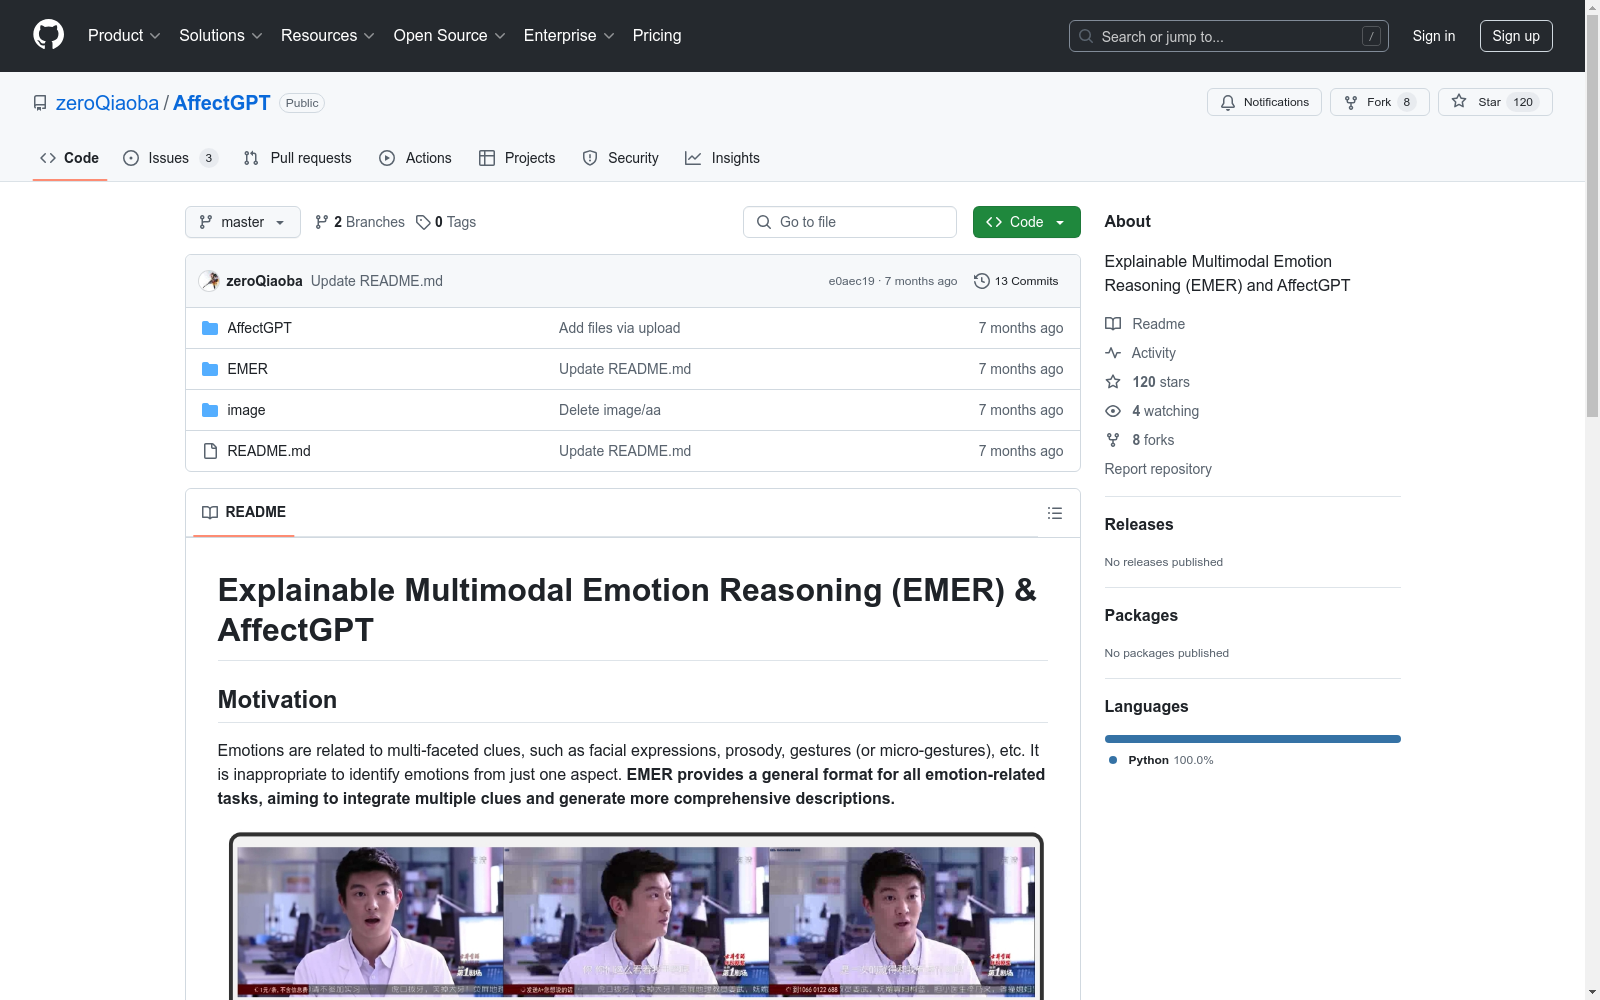Click the README outline list icon
The width and height of the screenshot is (1600, 1000).
(x=1054, y=513)
